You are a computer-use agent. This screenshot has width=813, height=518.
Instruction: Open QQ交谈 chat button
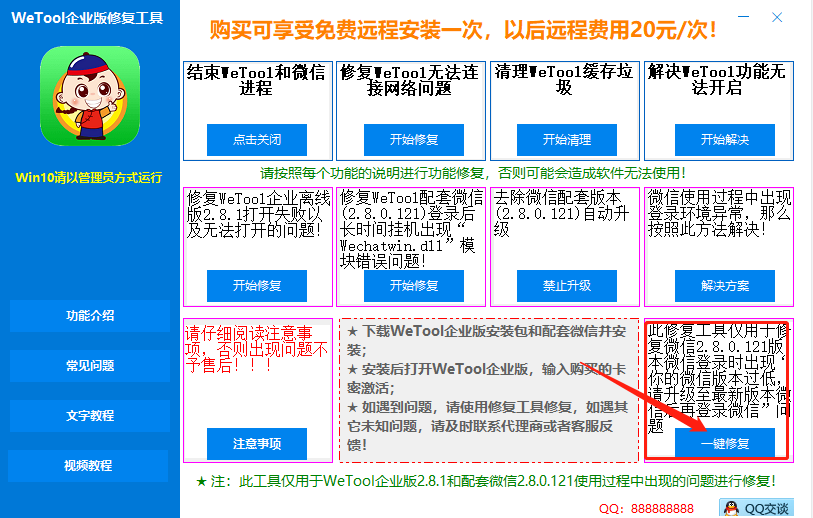(756, 508)
